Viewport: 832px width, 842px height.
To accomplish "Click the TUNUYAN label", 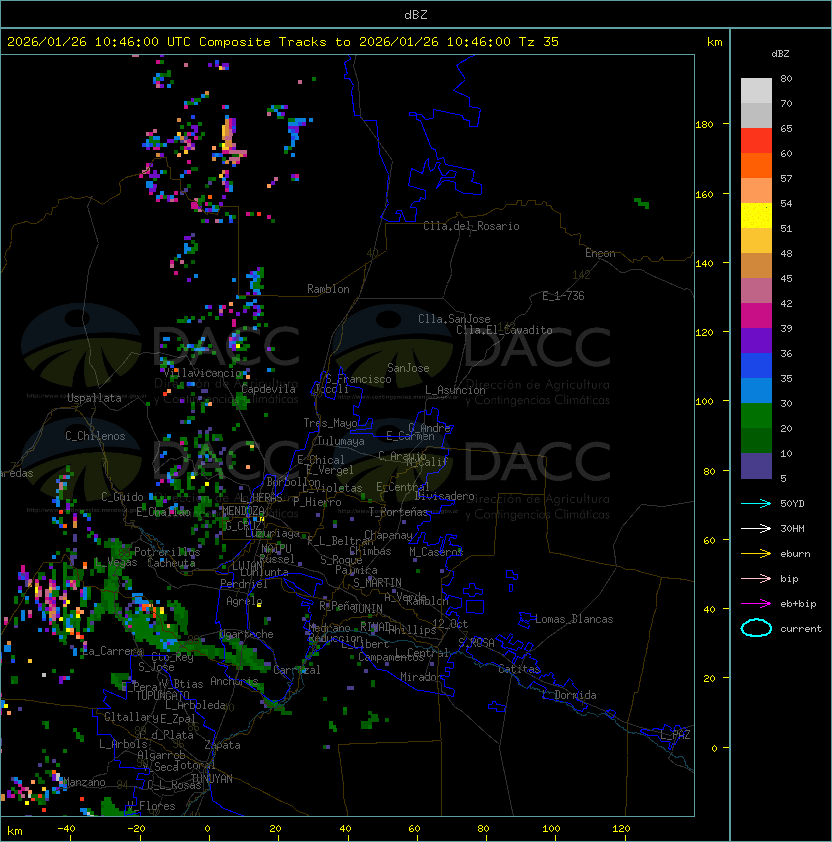I will point(212,779).
